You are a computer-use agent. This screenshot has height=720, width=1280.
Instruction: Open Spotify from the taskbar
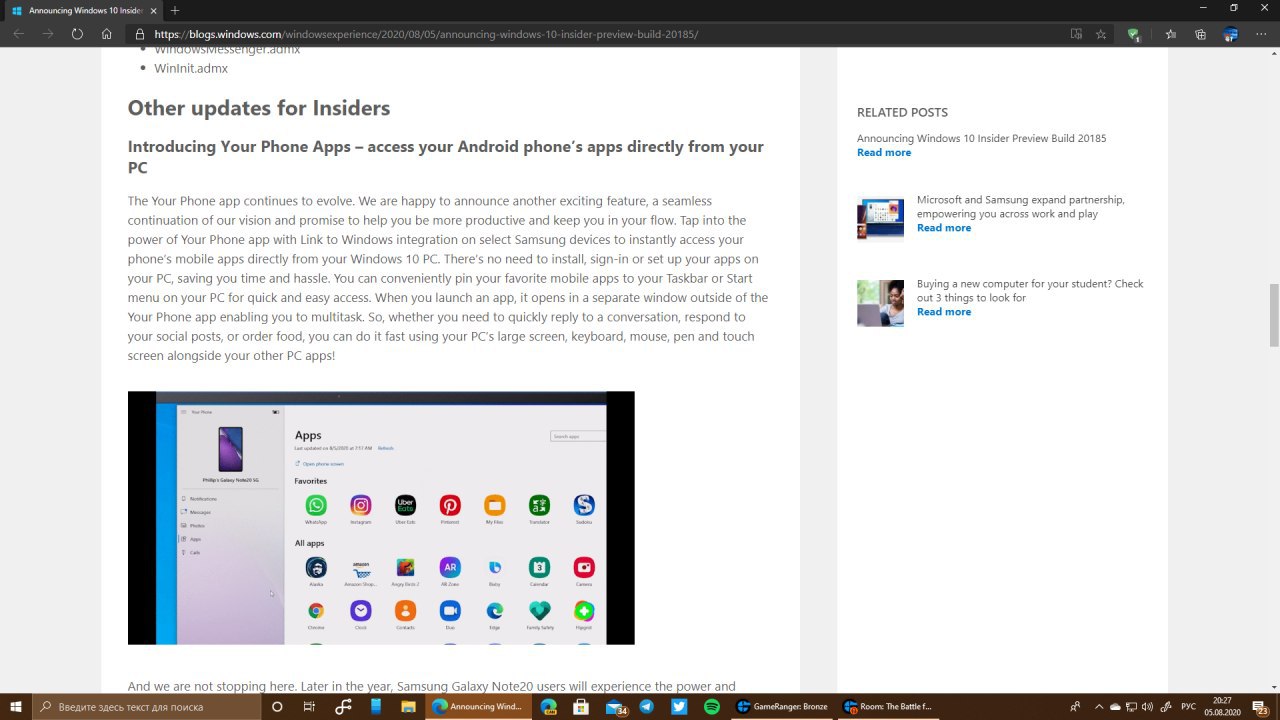point(712,706)
